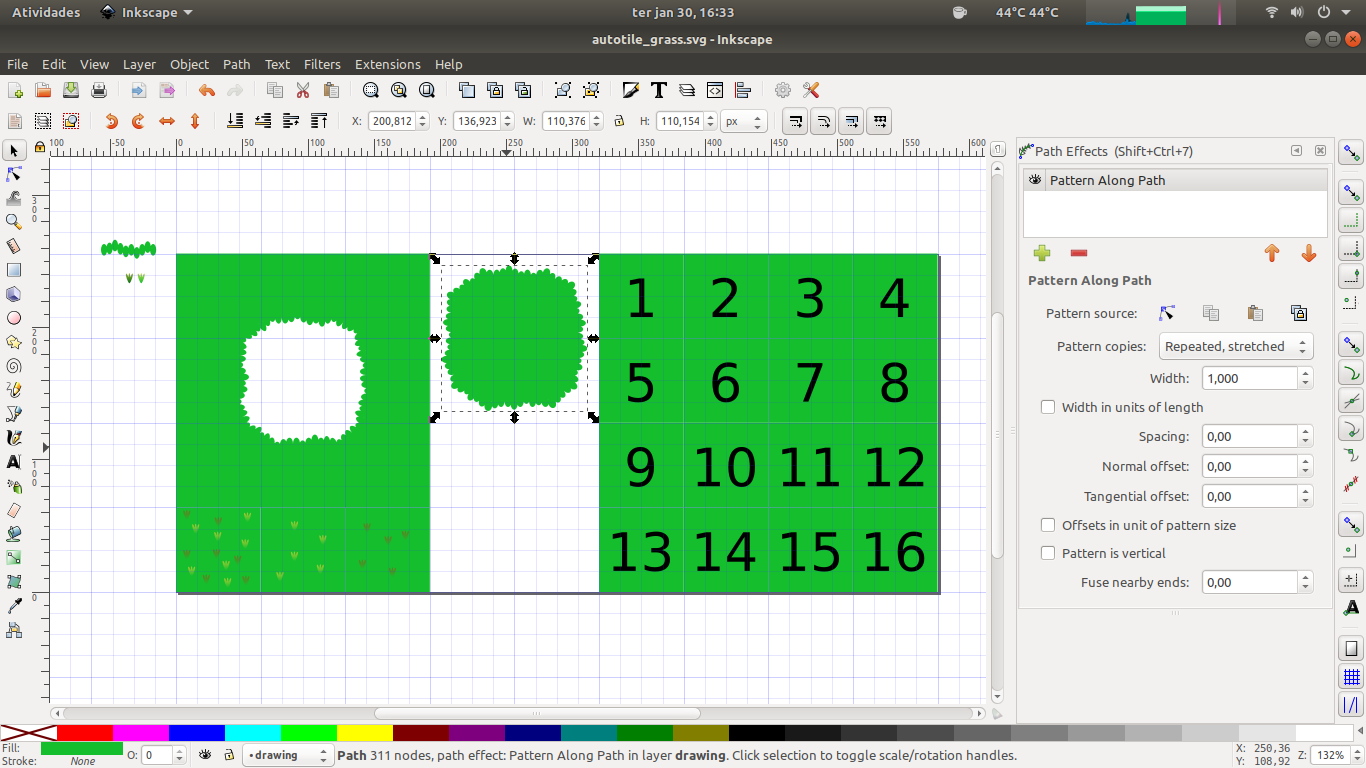Viewport: 1366px width, 768px height.
Task: Toggle Pattern Along Path effect visibility
Action: point(1035,181)
